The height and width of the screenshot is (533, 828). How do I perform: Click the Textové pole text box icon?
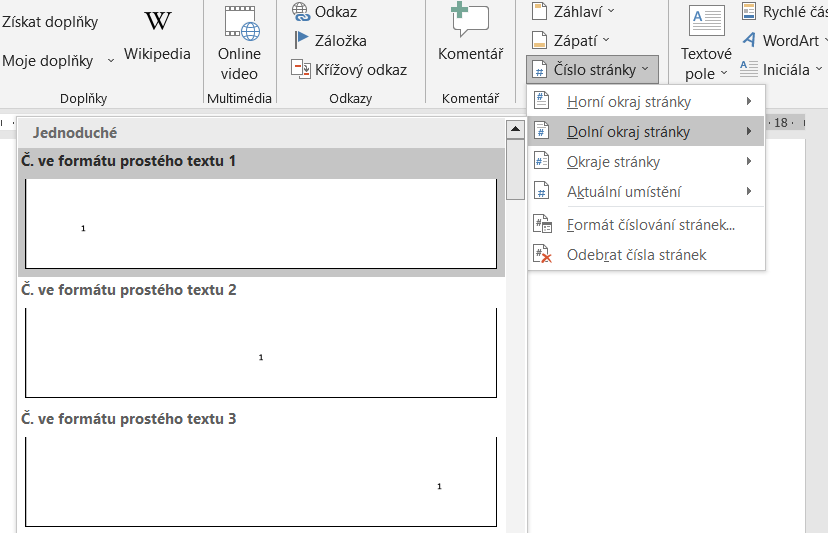coord(707,21)
